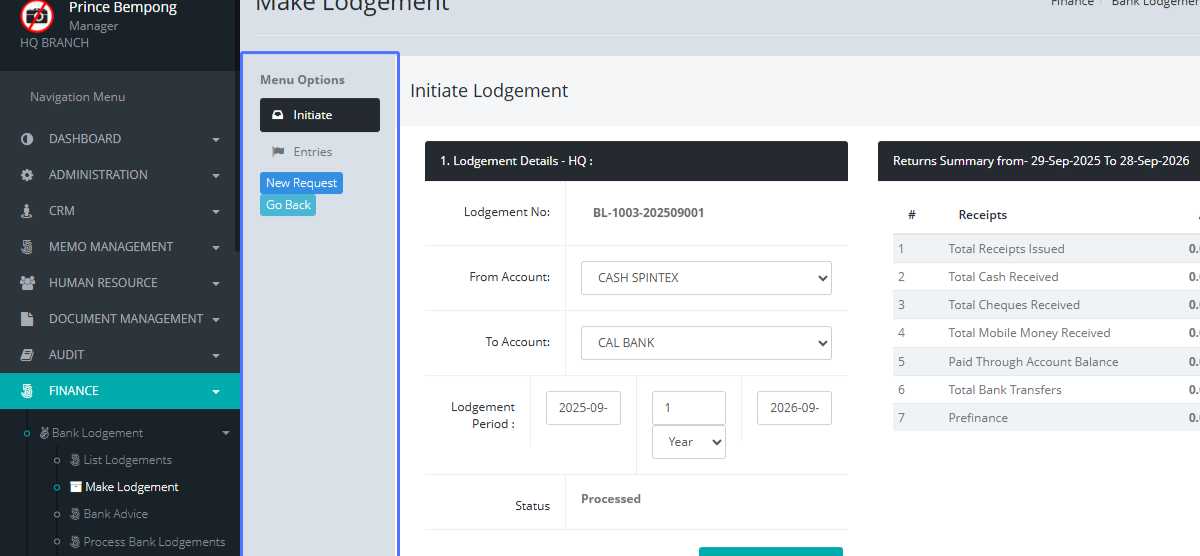Viewport: 1200px width, 556px height.
Task: Open the Year period unit dropdown
Action: point(688,442)
